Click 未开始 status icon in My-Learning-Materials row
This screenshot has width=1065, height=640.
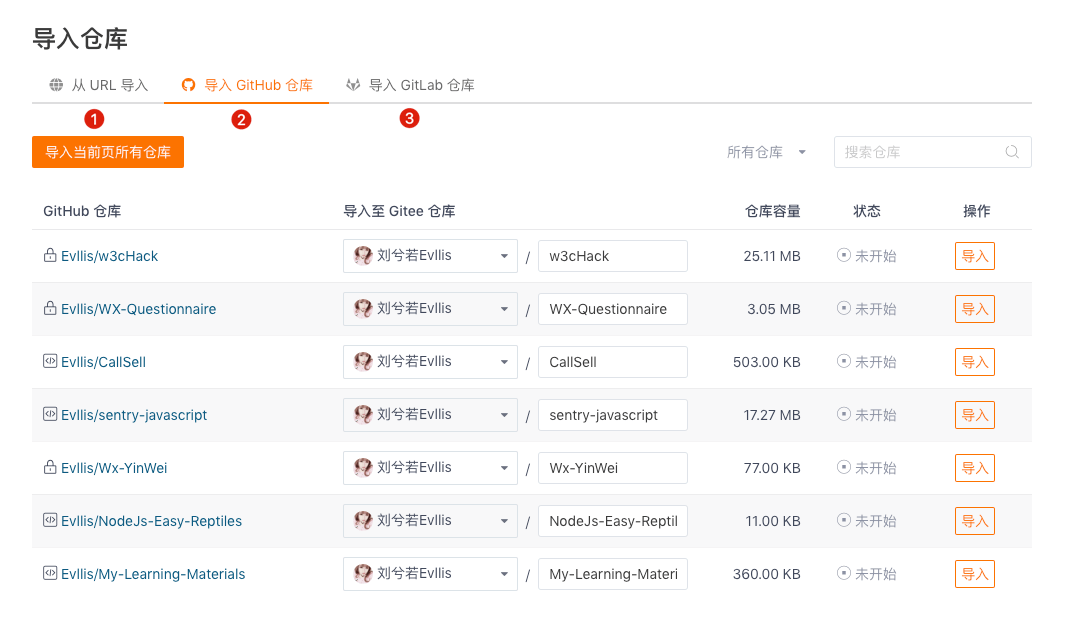(844, 573)
